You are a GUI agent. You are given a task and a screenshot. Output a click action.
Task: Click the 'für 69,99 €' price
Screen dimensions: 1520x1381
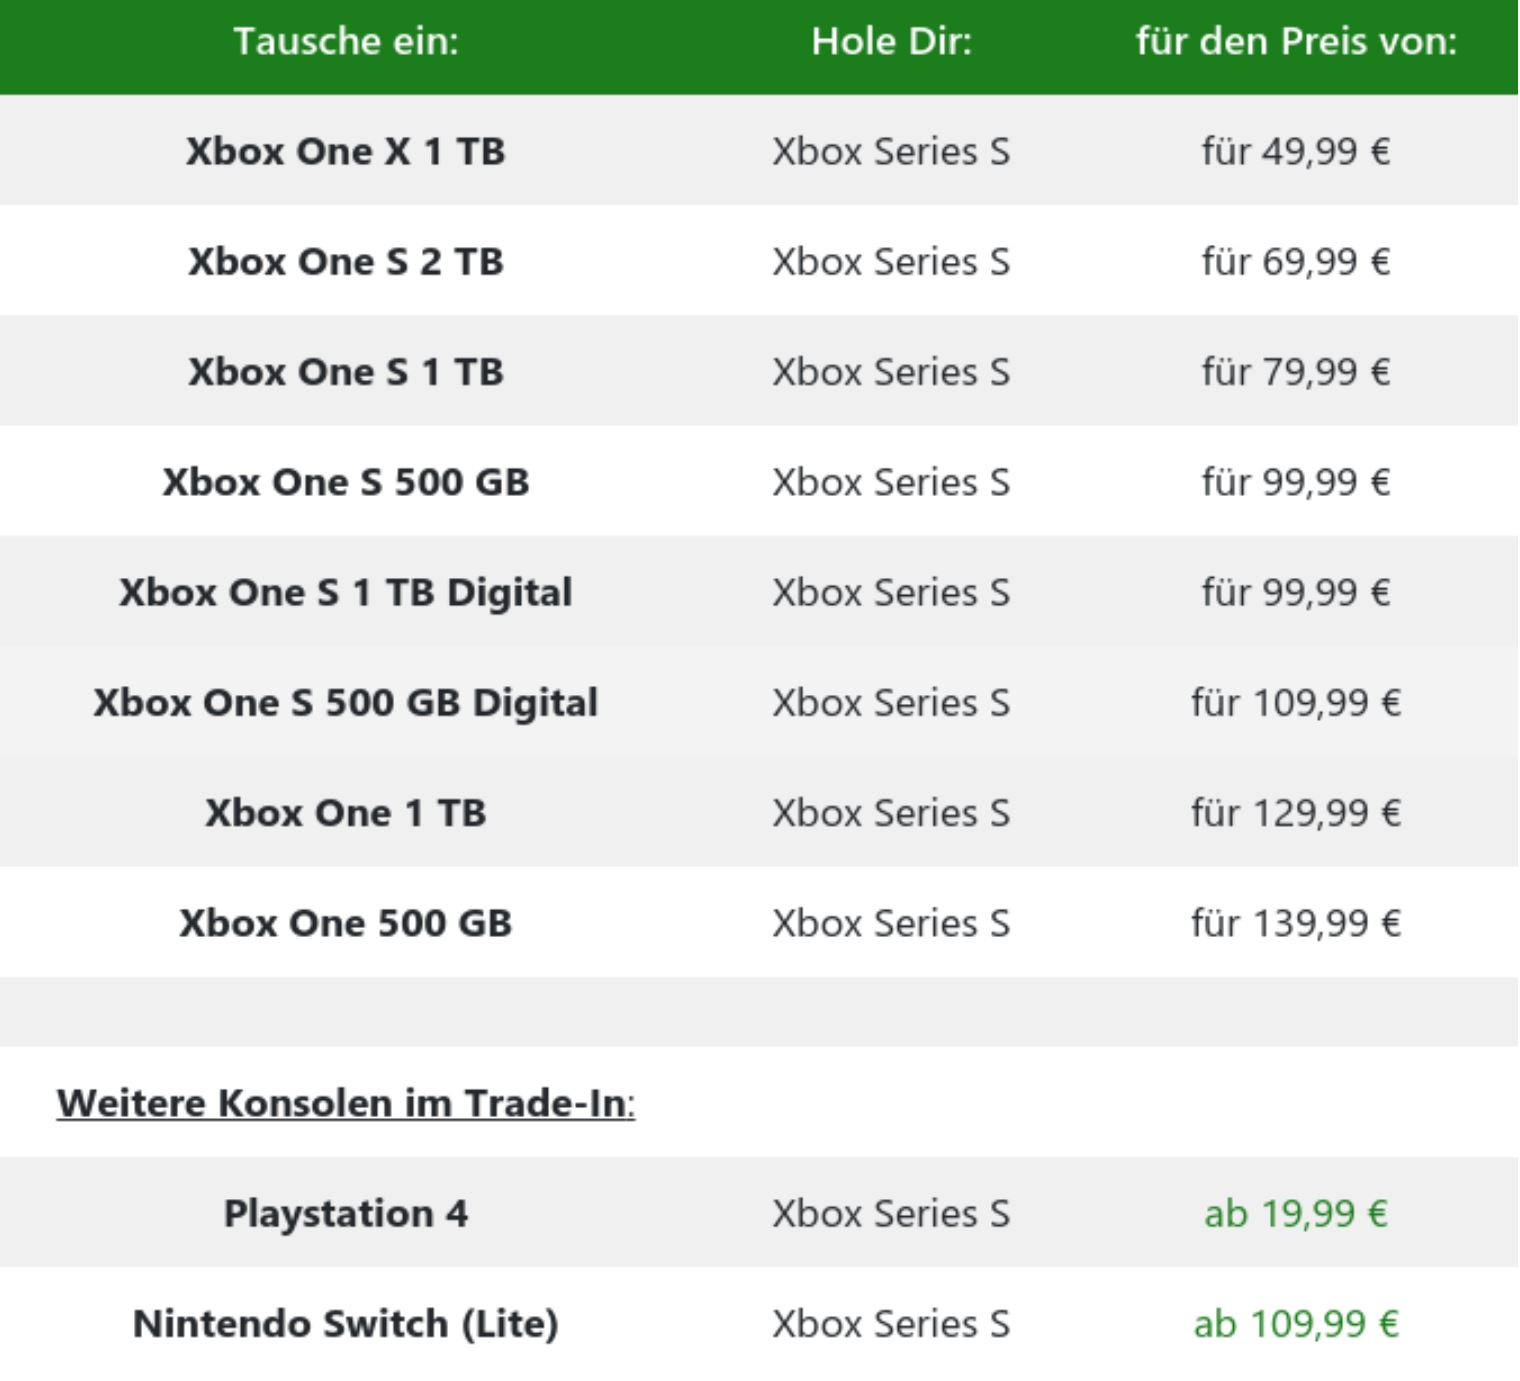(1296, 261)
